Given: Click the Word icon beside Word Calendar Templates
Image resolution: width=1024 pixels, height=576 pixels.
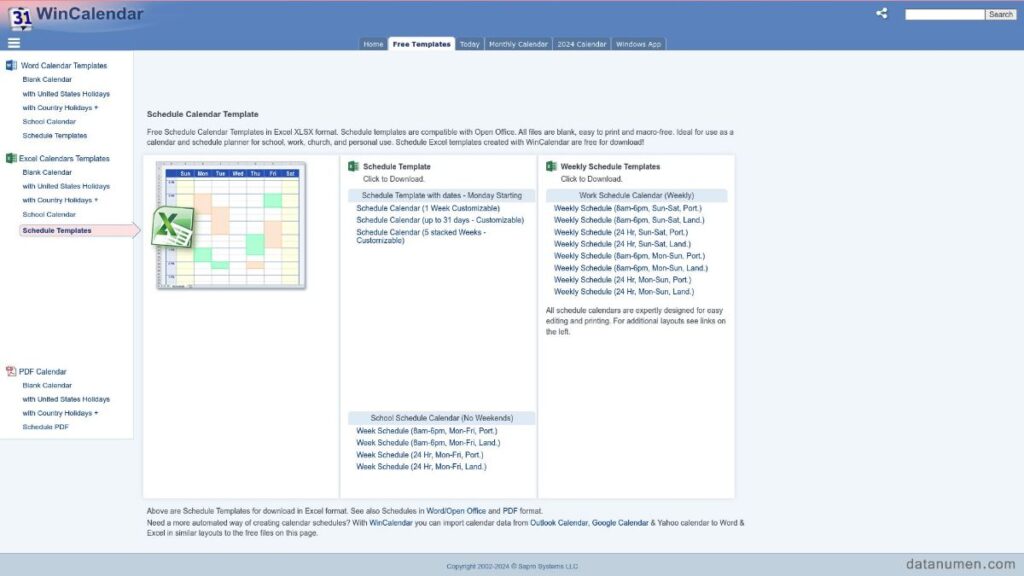Looking at the screenshot, I should point(11,65).
